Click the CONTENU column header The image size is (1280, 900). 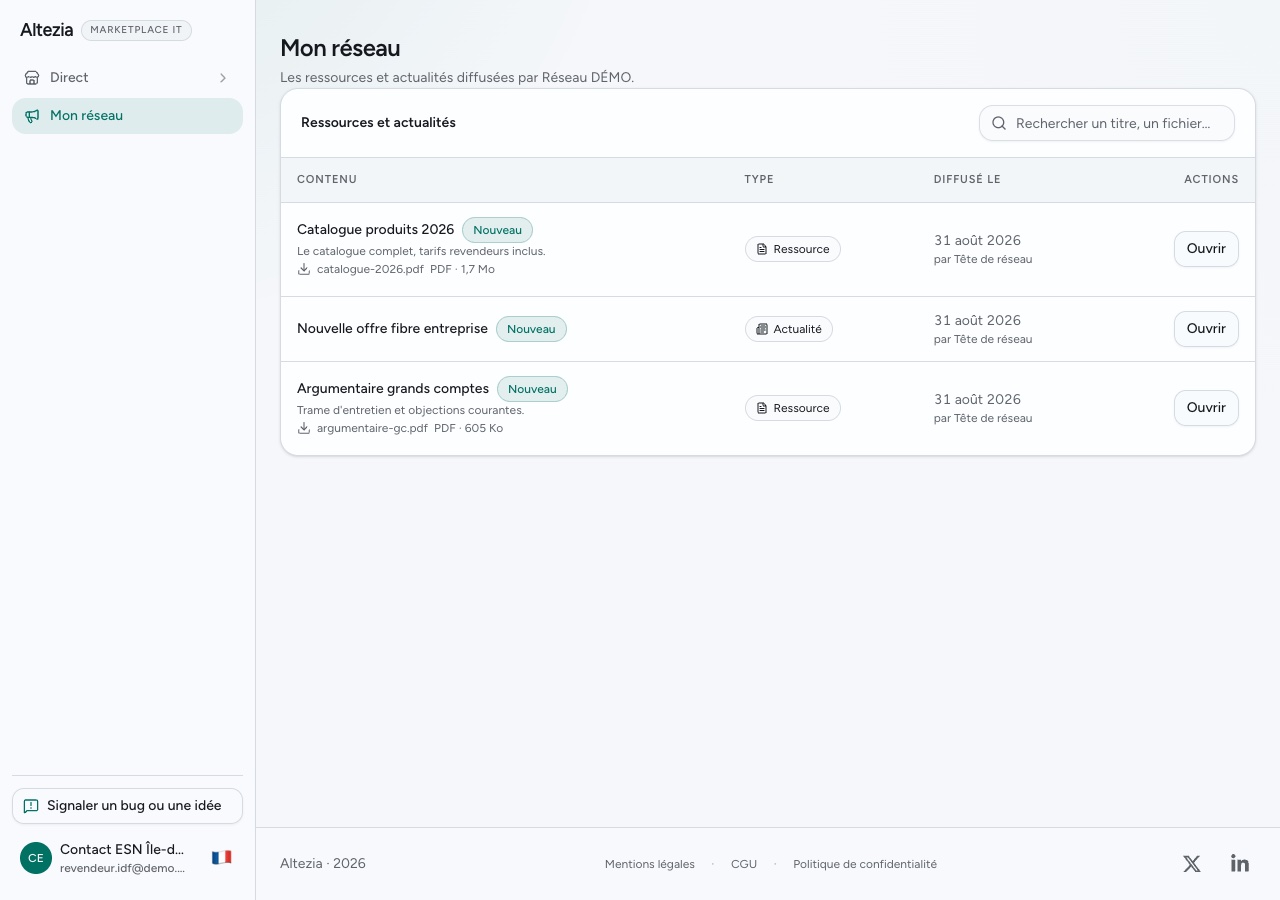(327, 180)
